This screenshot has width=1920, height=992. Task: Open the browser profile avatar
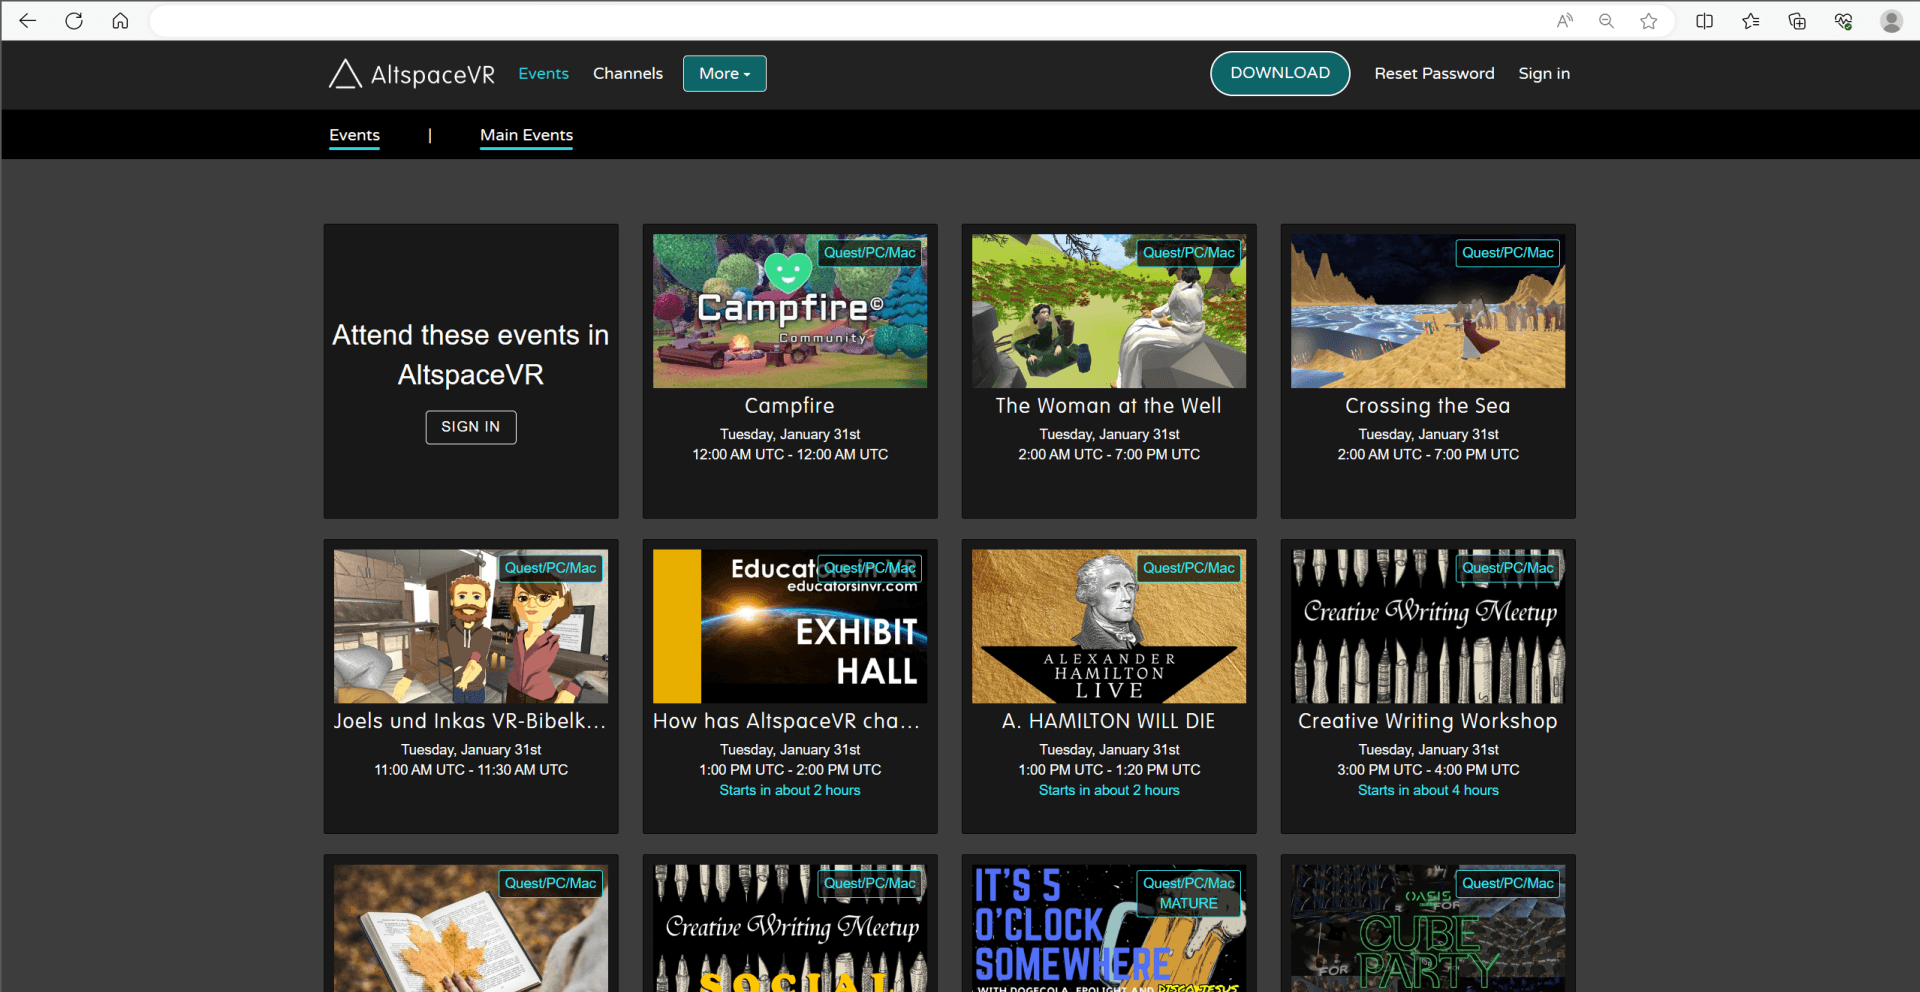1891,21
